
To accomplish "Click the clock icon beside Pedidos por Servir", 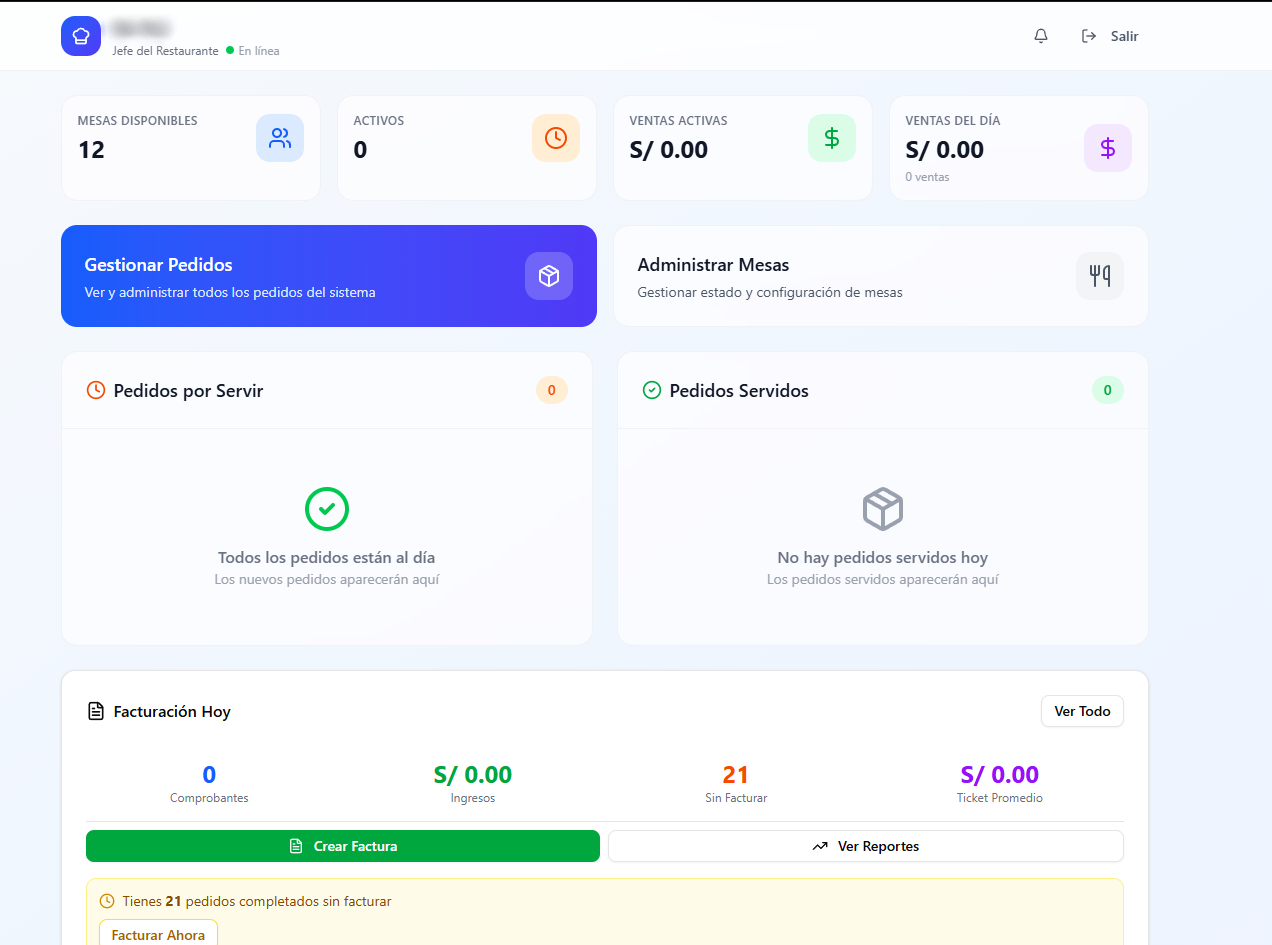I will (x=97, y=390).
